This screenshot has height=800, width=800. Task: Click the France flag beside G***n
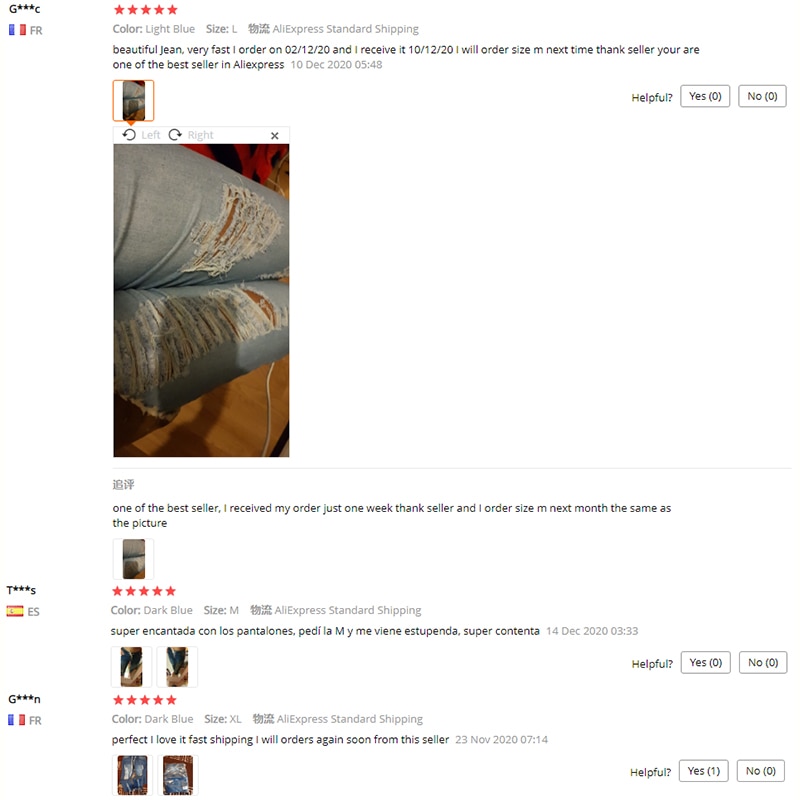click(x=16, y=720)
